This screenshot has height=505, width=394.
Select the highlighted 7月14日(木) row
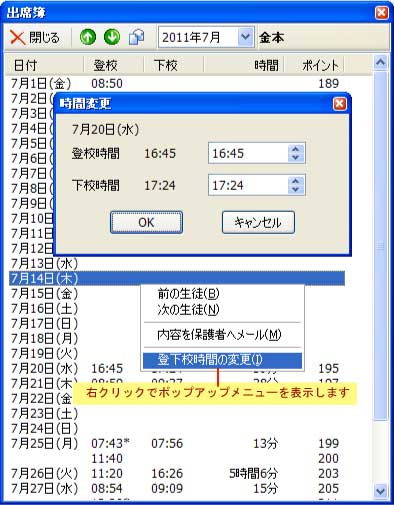(177, 278)
